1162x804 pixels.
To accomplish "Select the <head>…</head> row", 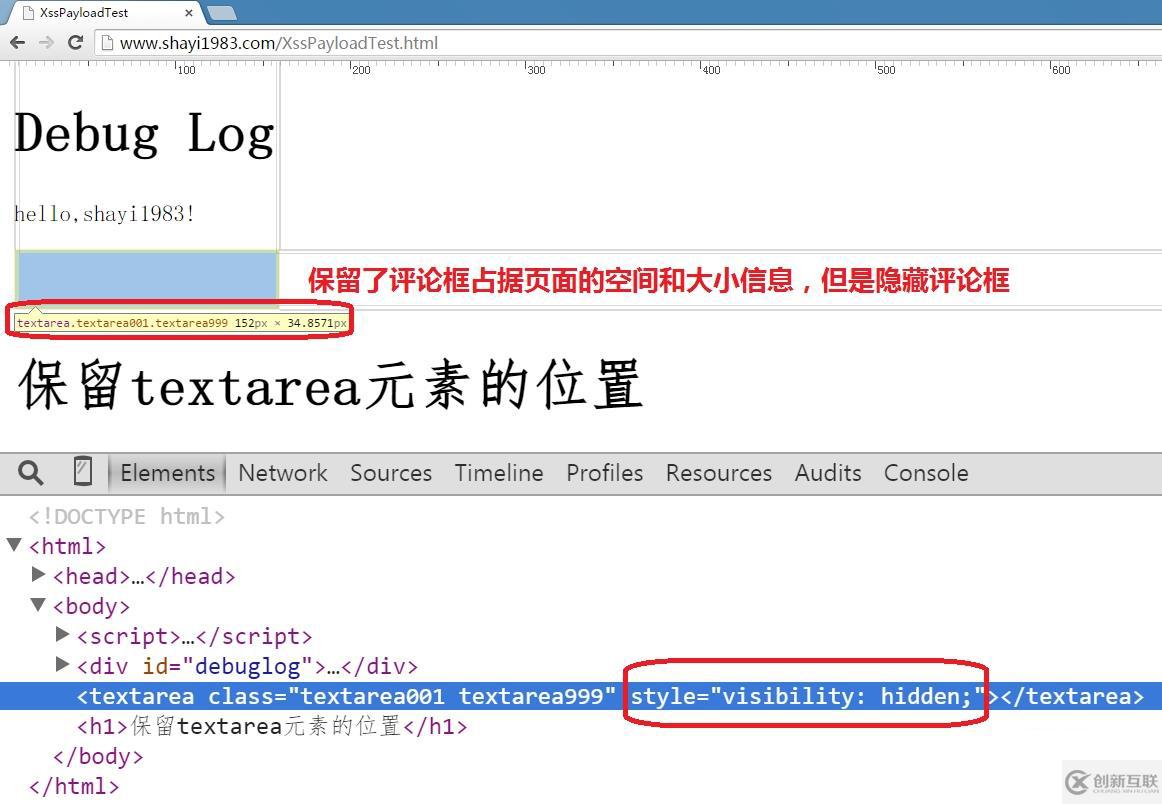I will 145,577.
